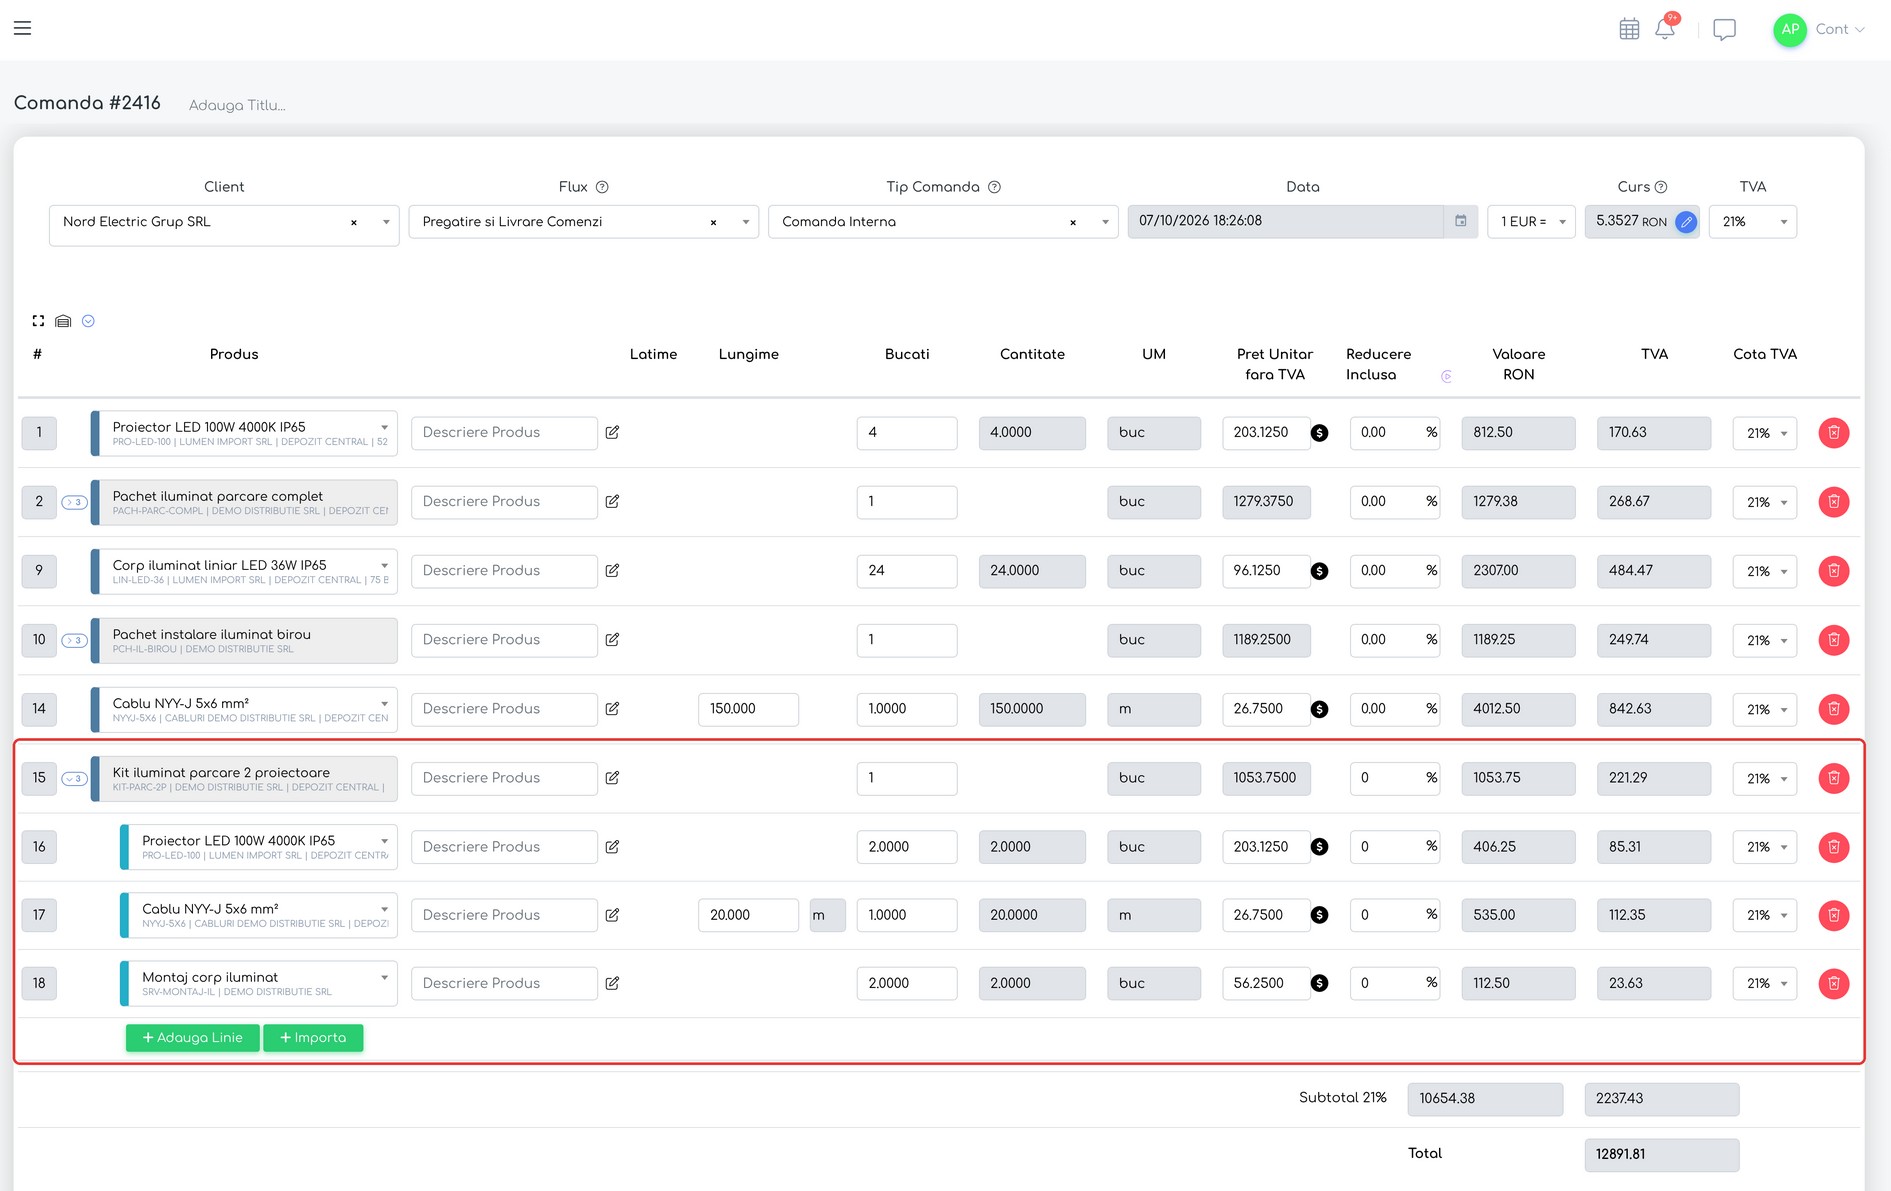Open the 1 EUR currency selector

(1531, 222)
